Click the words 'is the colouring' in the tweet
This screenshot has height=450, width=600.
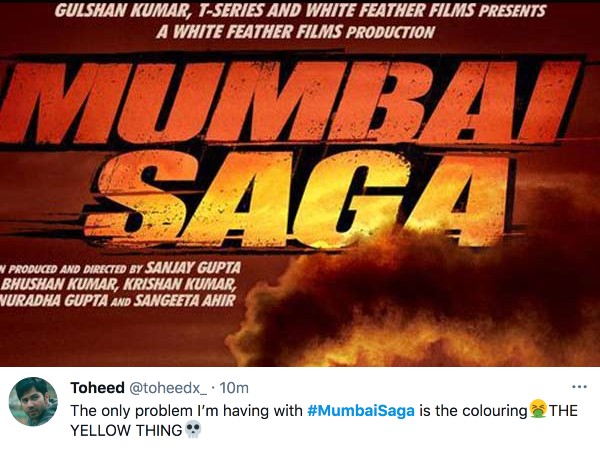click(473, 411)
